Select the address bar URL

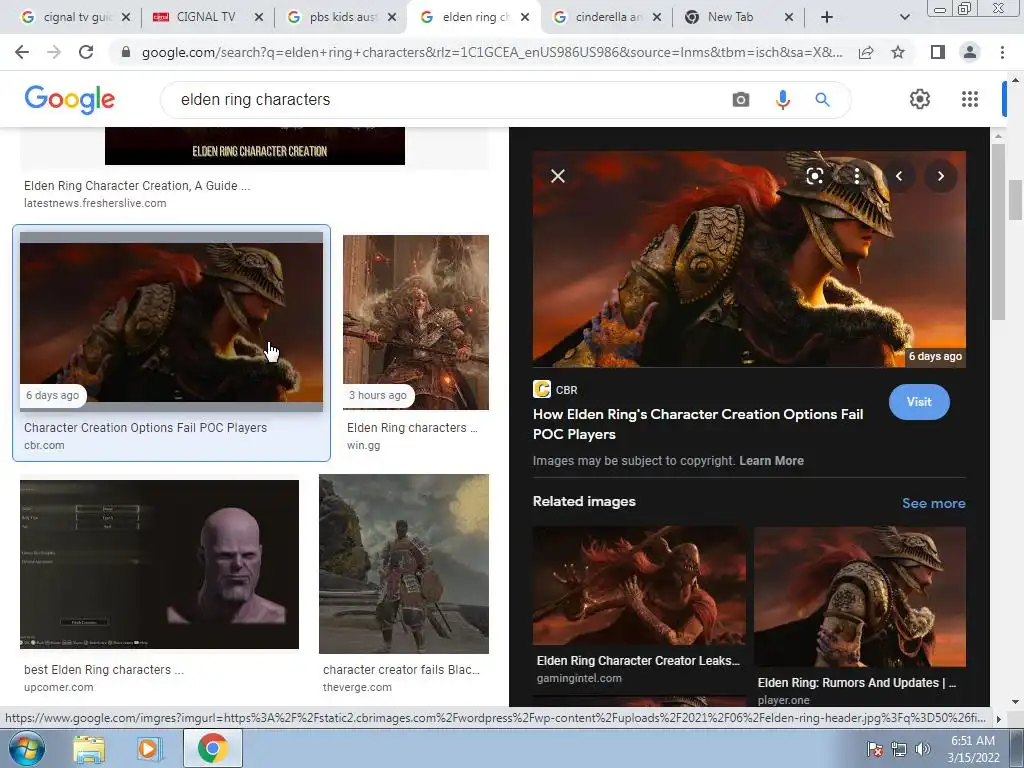492,52
